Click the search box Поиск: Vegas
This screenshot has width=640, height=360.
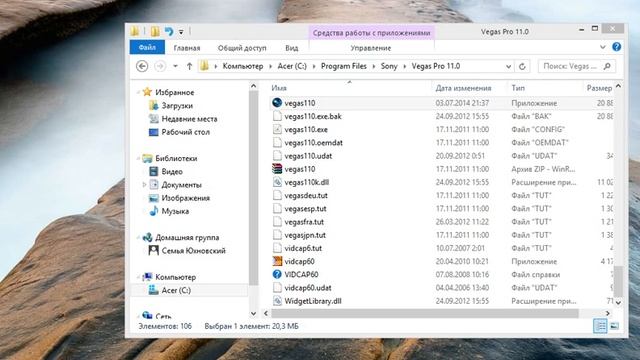(x=571, y=66)
